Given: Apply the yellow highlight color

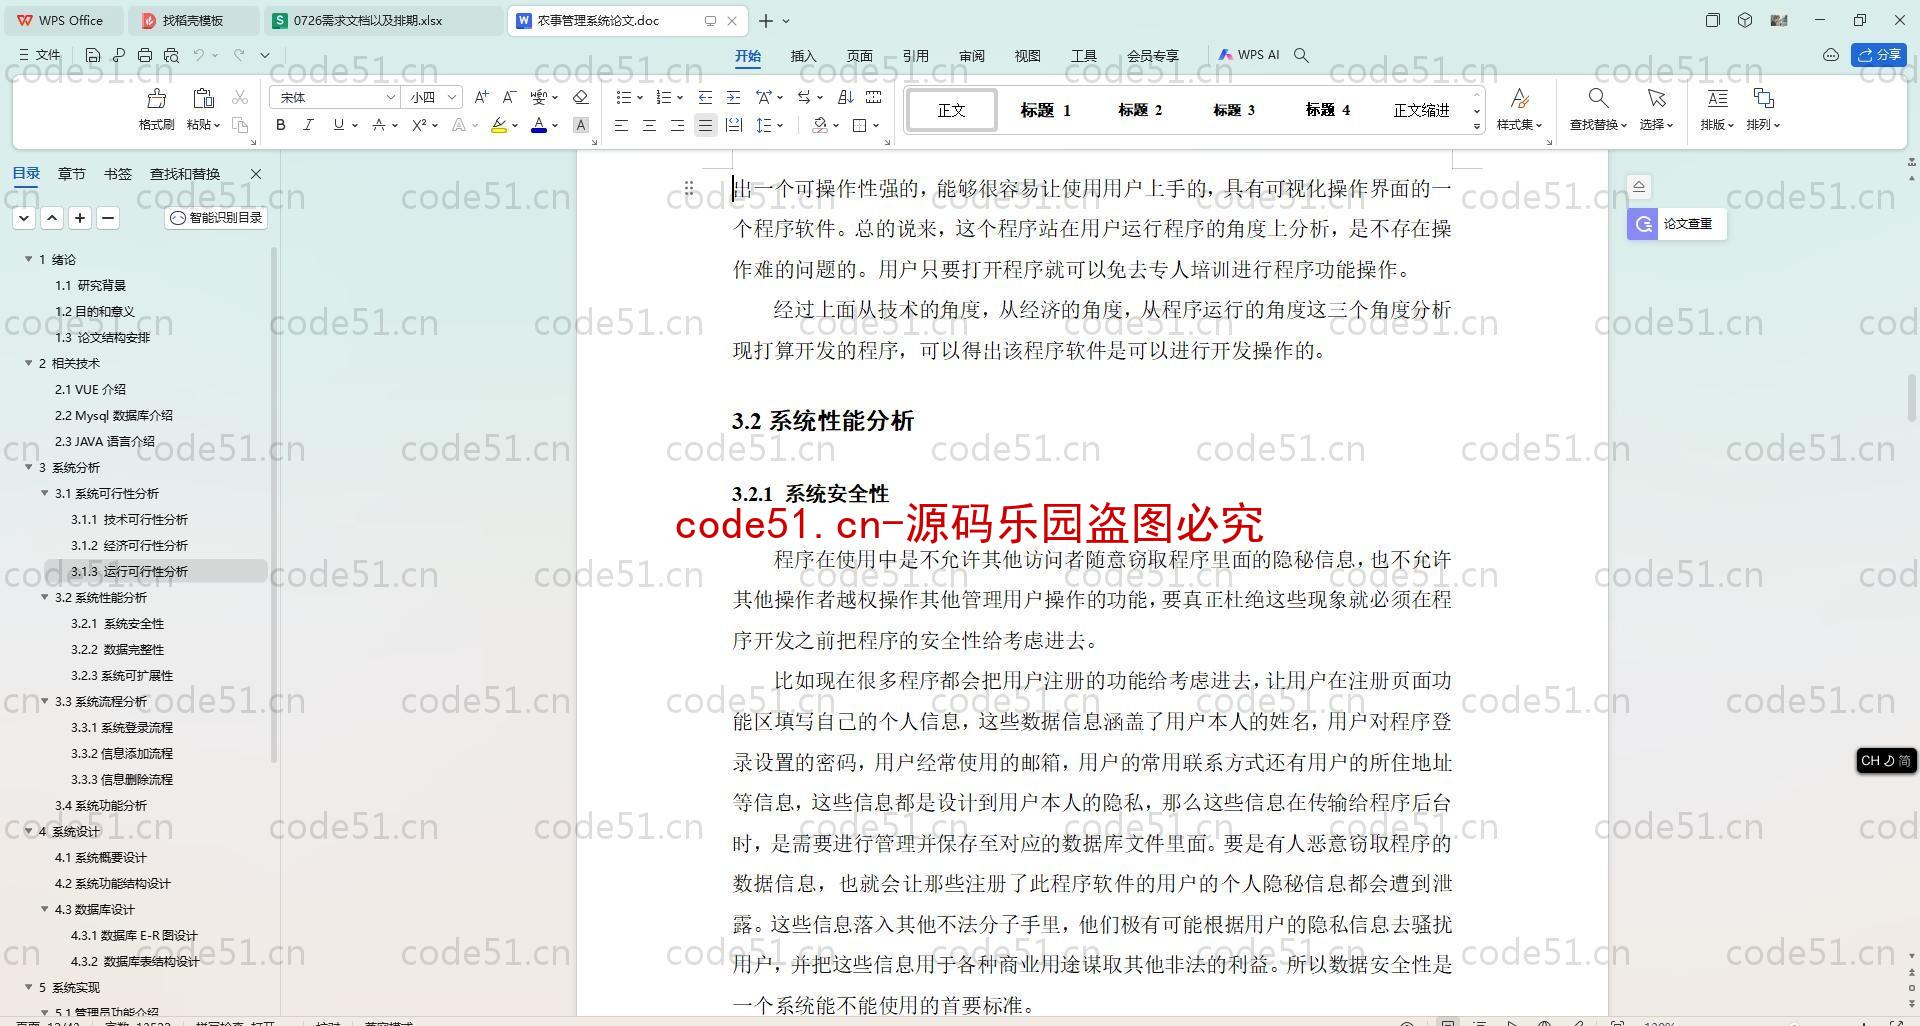Looking at the screenshot, I should coord(498,125).
